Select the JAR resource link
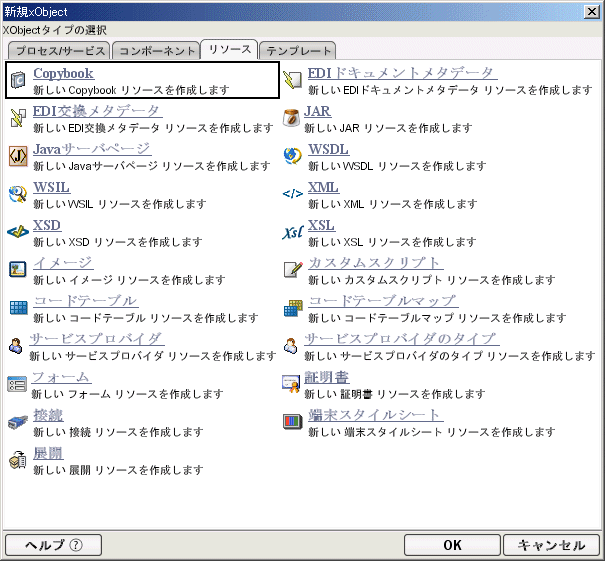605x561 pixels. (x=318, y=111)
